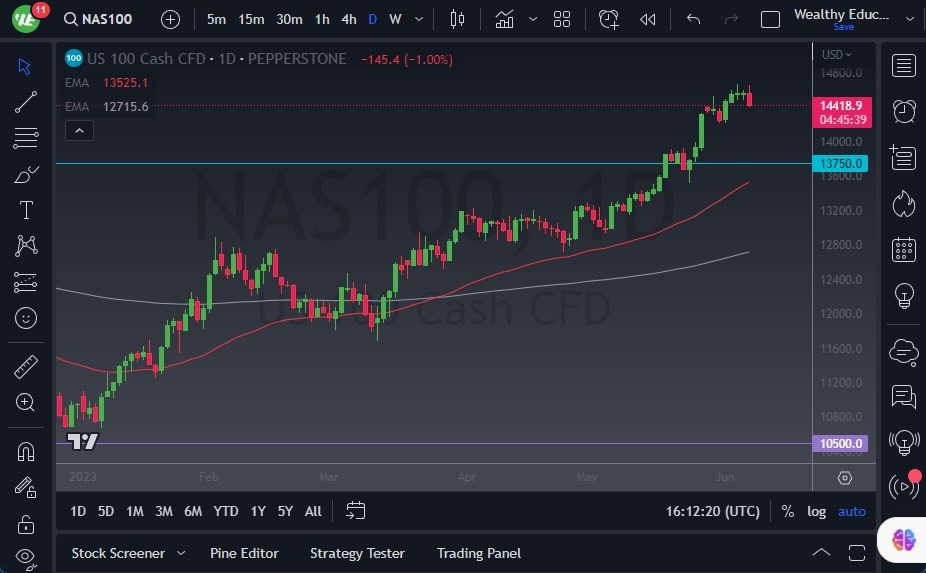This screenshot has height=573, width=926.
Task: Switch to 15m timeframe
Action: coord(251,19)
